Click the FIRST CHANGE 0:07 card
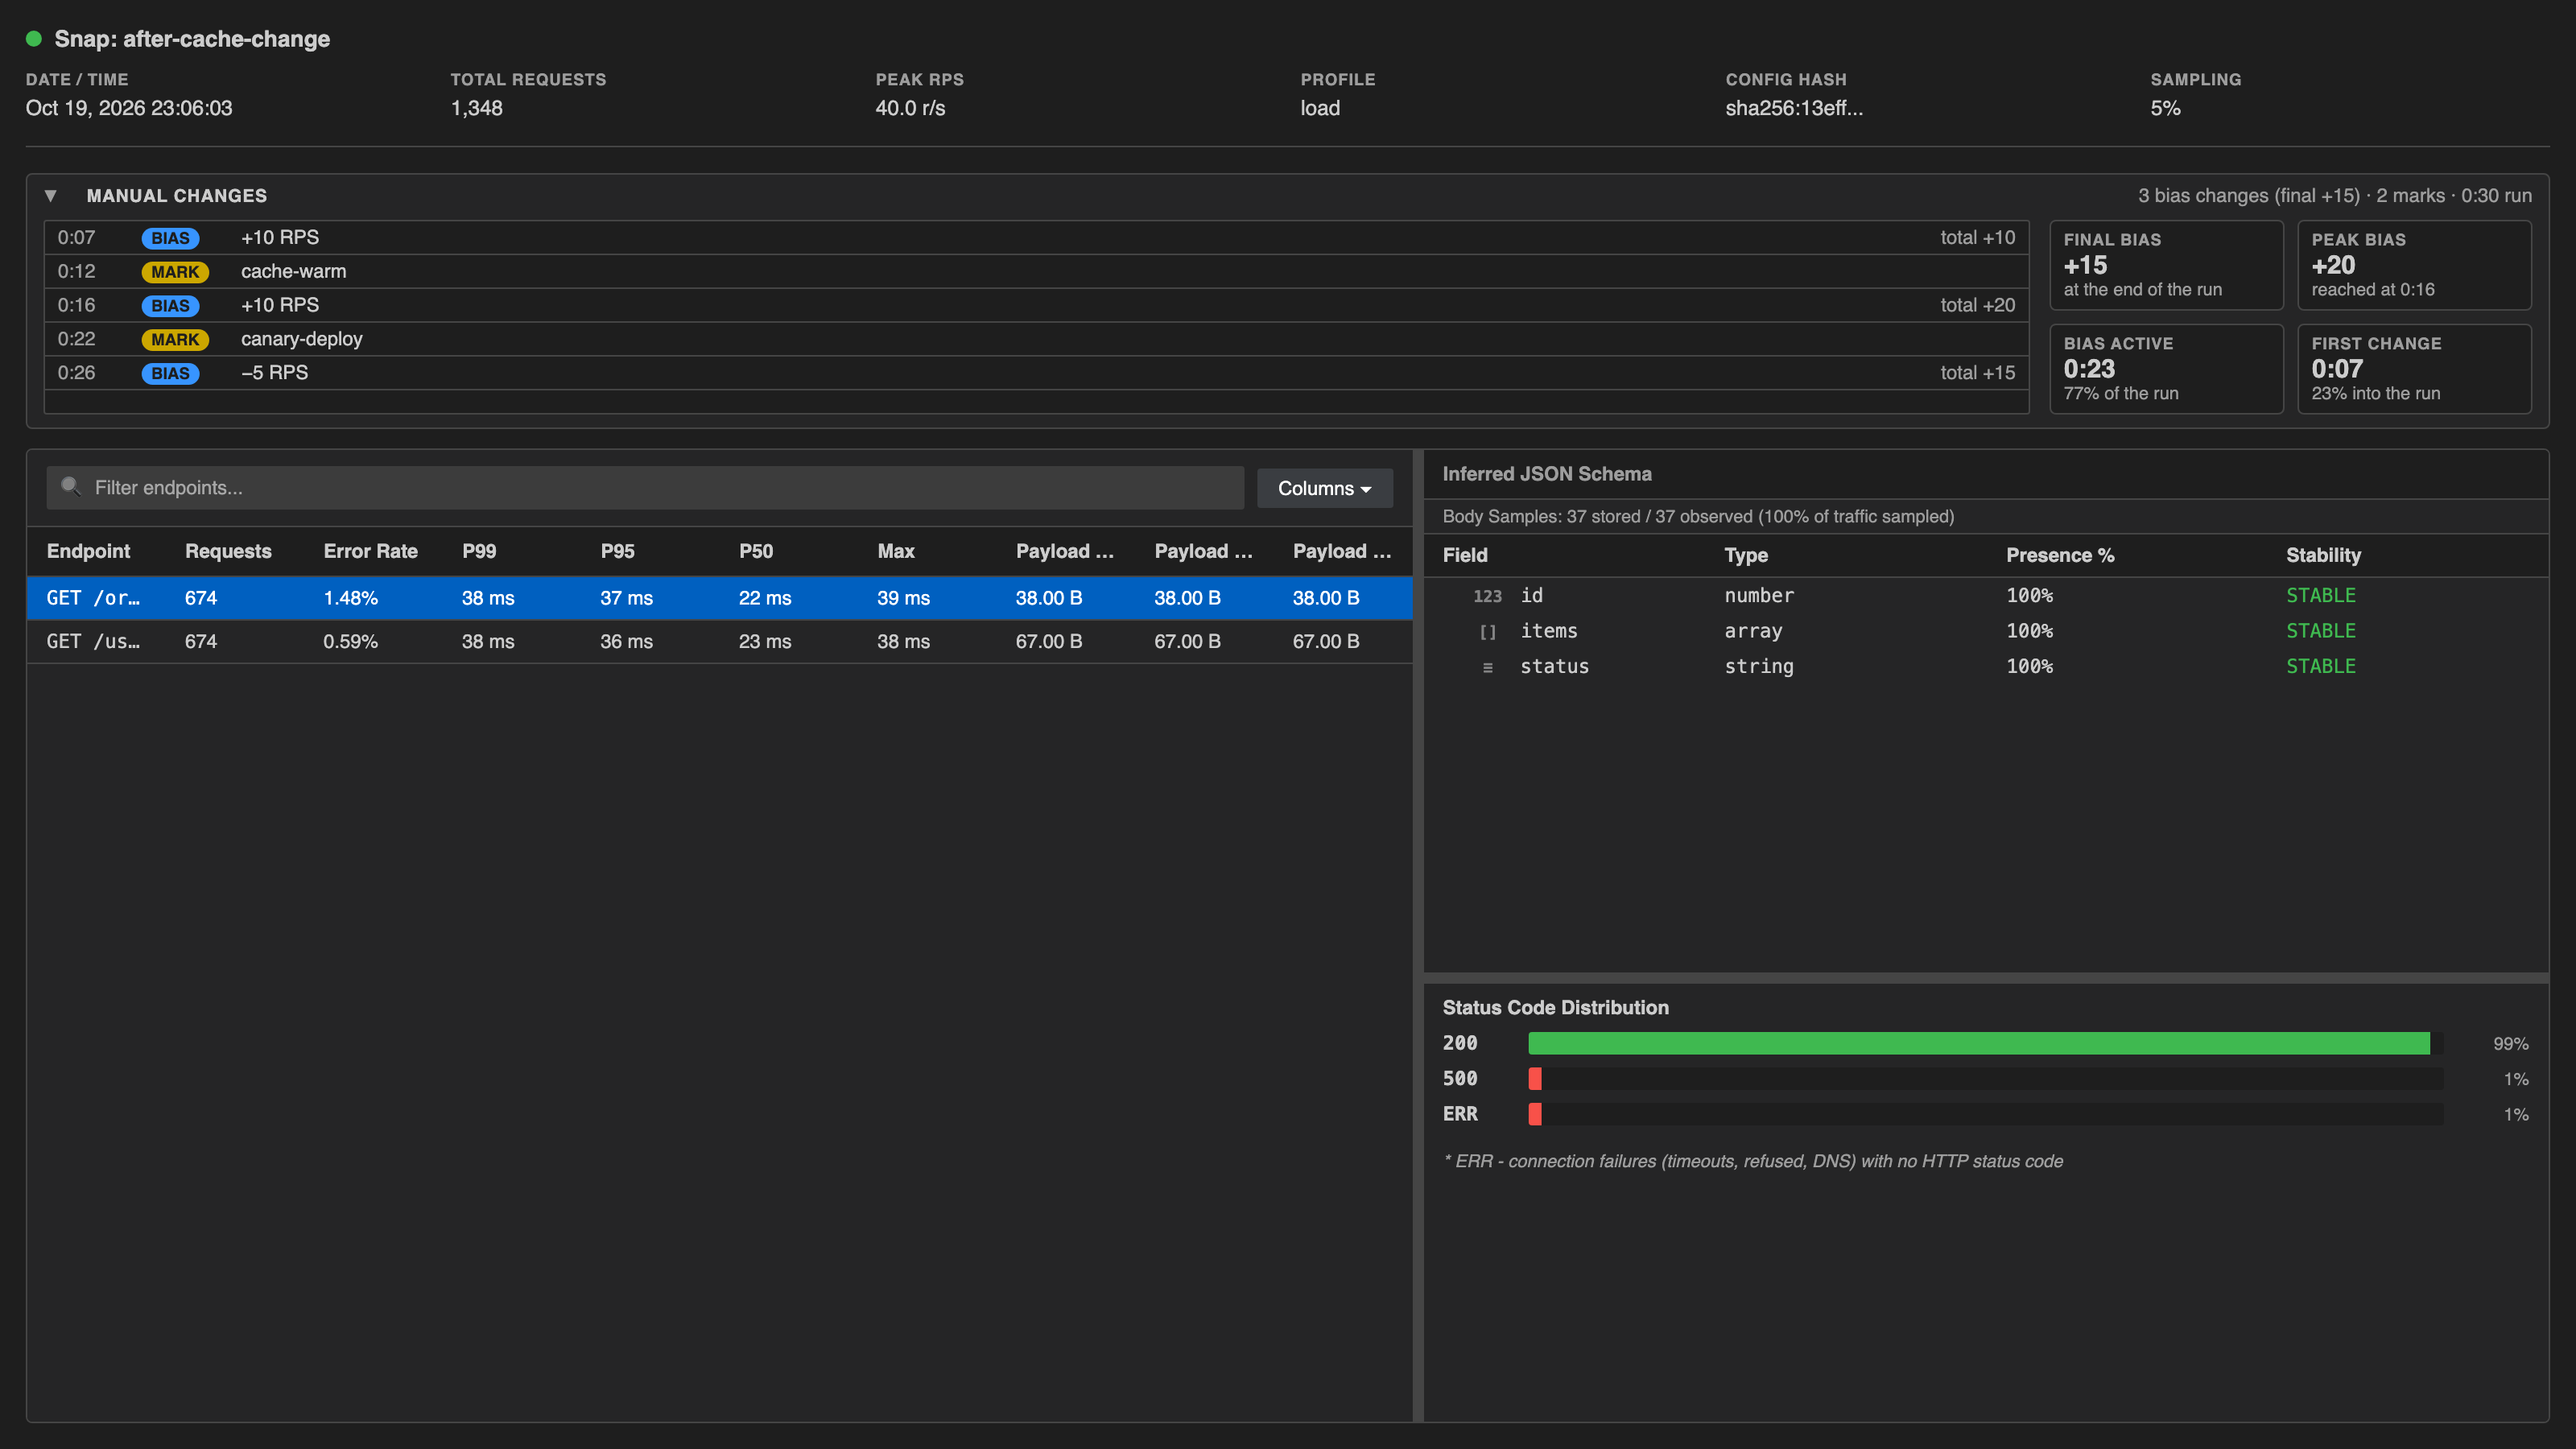Screen dimensions: 2576x1449 (x=2414, y=369)
